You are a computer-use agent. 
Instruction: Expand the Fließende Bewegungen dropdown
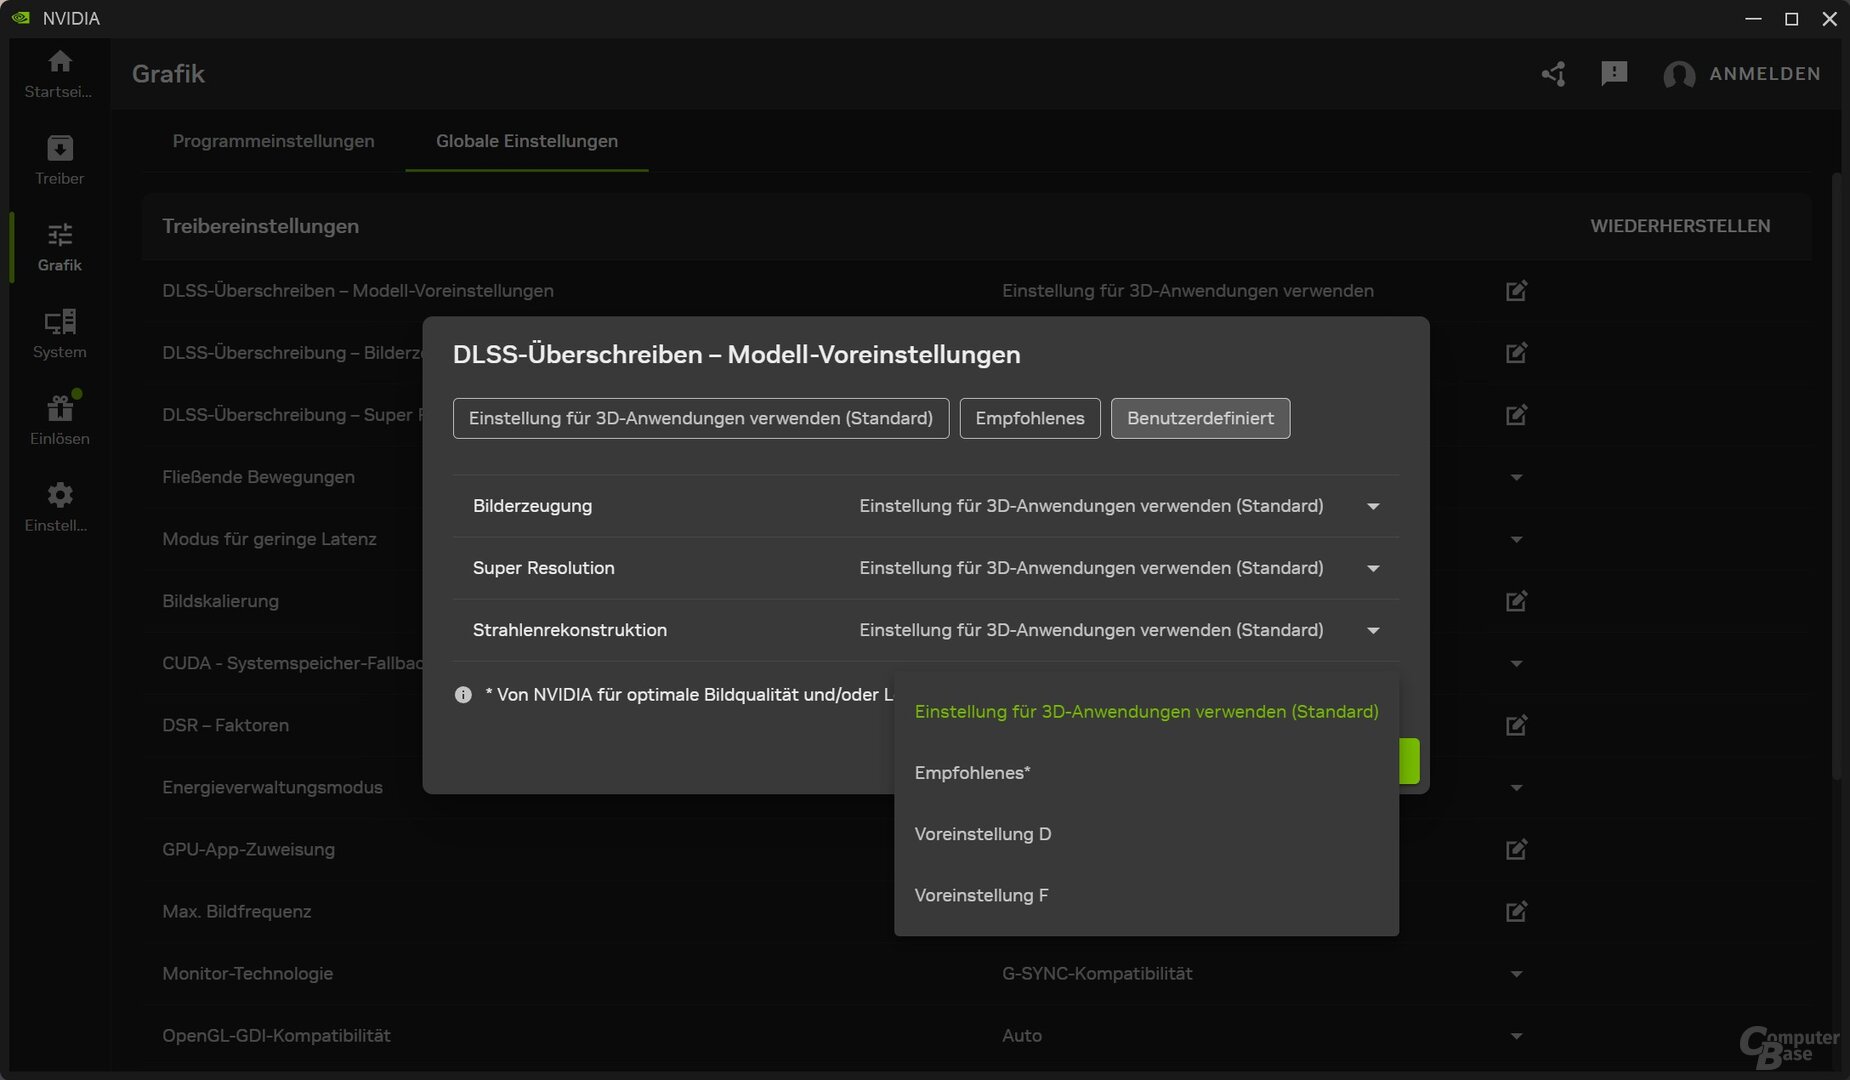point(1516,478)
